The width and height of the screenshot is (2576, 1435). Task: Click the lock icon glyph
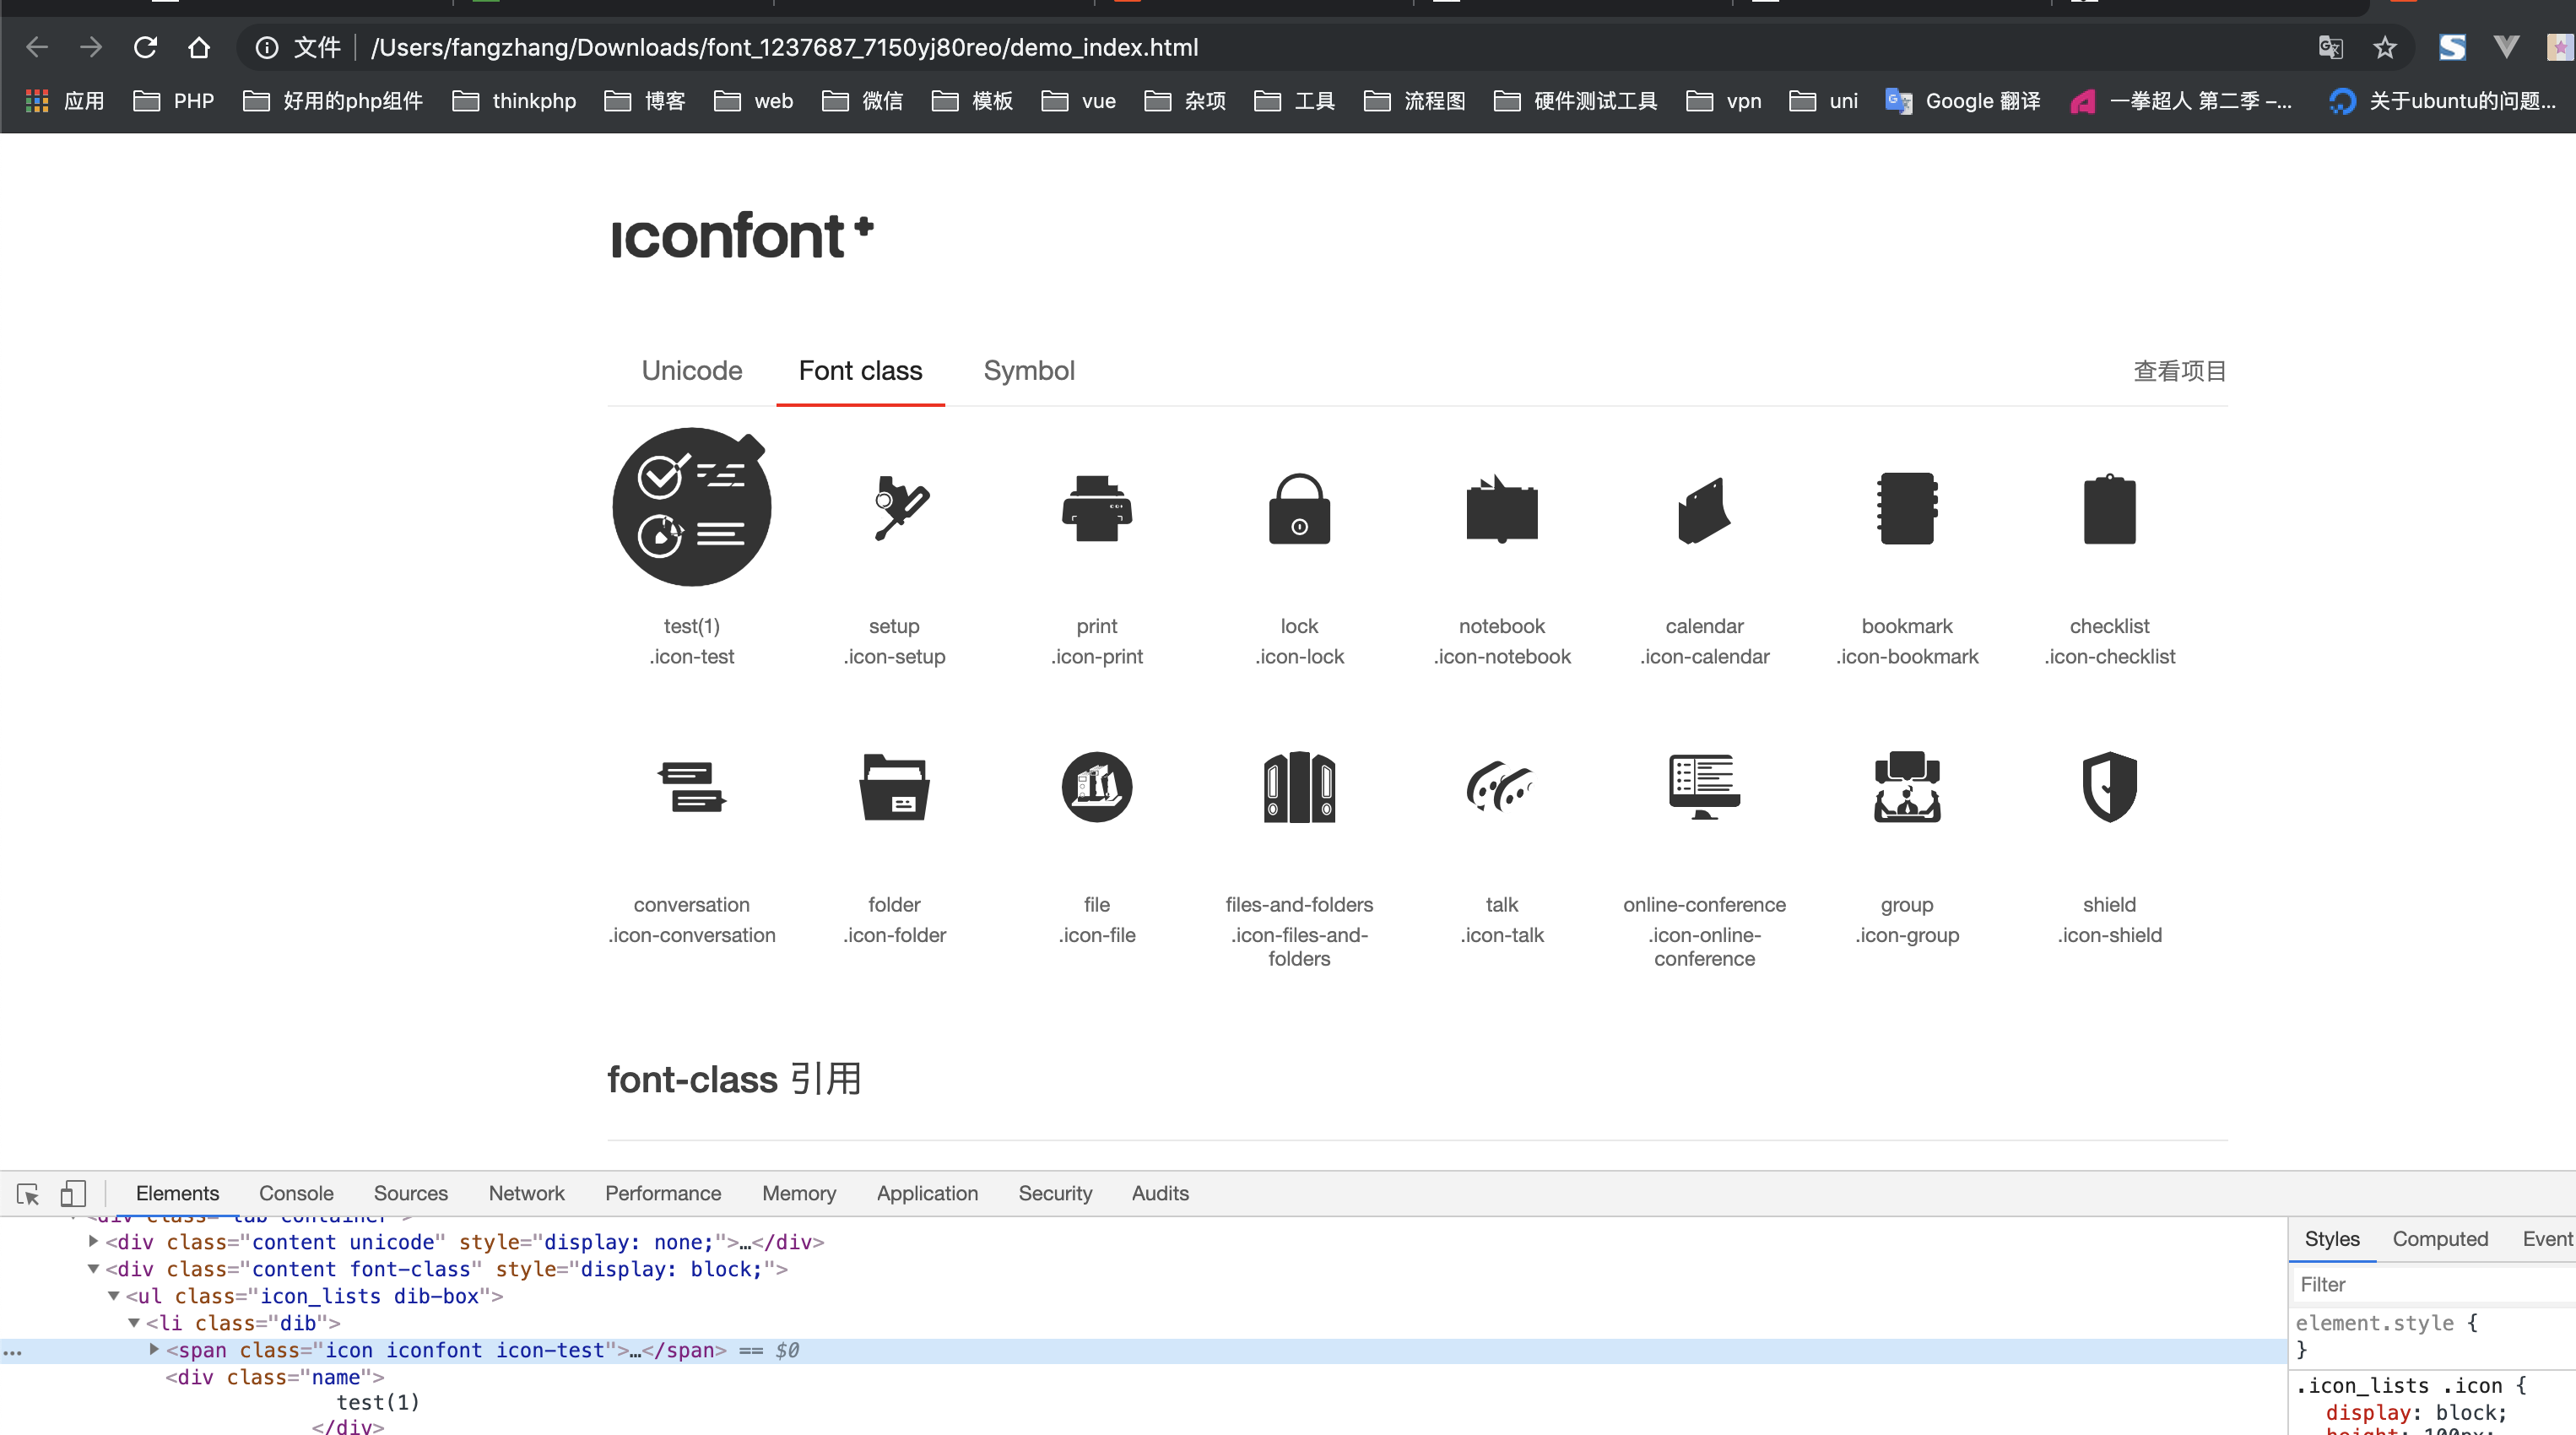click(x=1299, y=508)
